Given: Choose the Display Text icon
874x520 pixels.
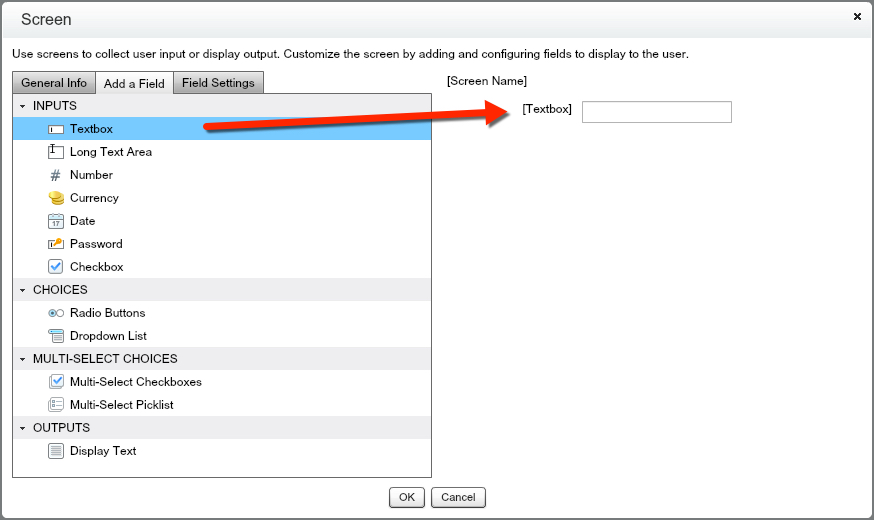Looking at the screenshot, I should coord(56,451).
